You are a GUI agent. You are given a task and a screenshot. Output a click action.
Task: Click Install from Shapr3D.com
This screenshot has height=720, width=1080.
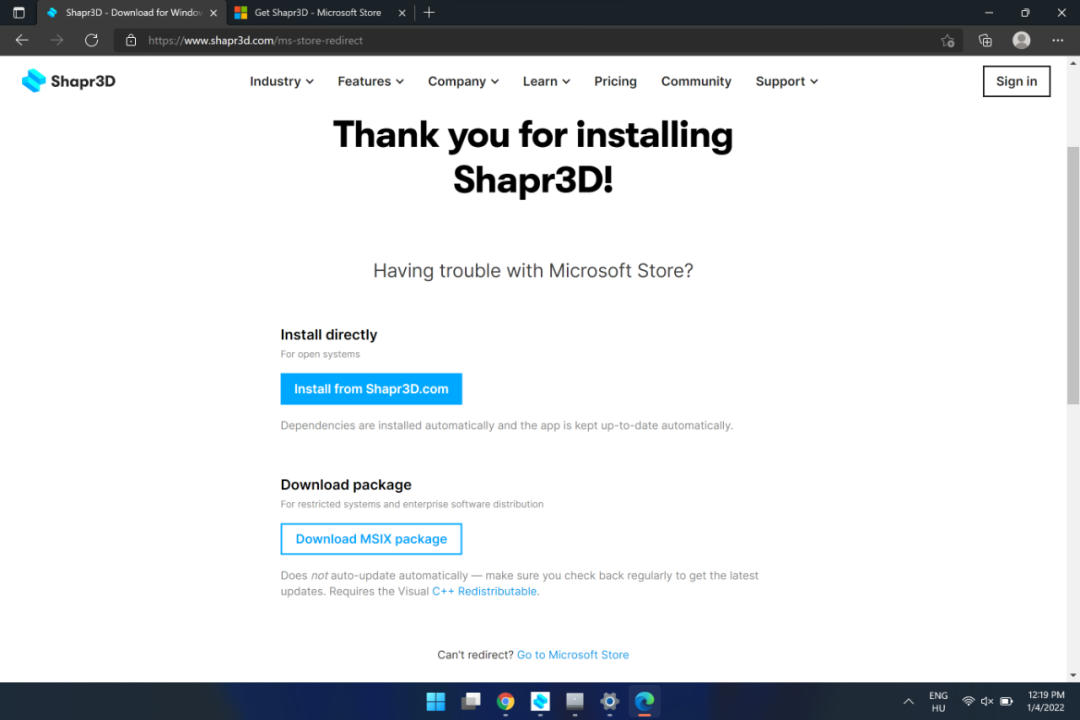pyautogui.click(x=371, y=388)
